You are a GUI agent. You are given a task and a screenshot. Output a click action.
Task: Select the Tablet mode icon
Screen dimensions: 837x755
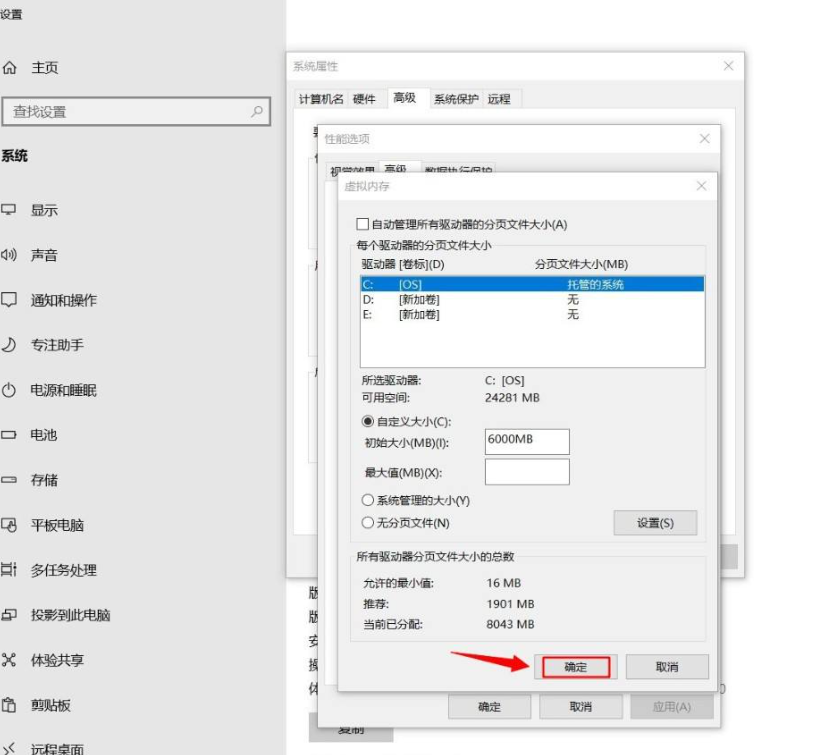tap(9, 525)
